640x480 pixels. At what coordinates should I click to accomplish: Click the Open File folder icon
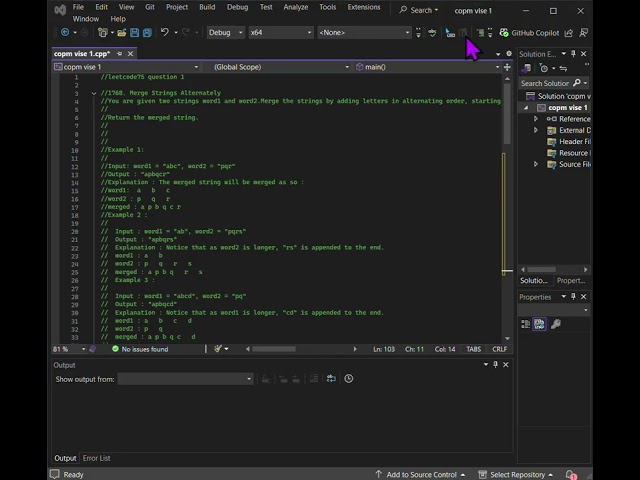(x=121, y=33)
